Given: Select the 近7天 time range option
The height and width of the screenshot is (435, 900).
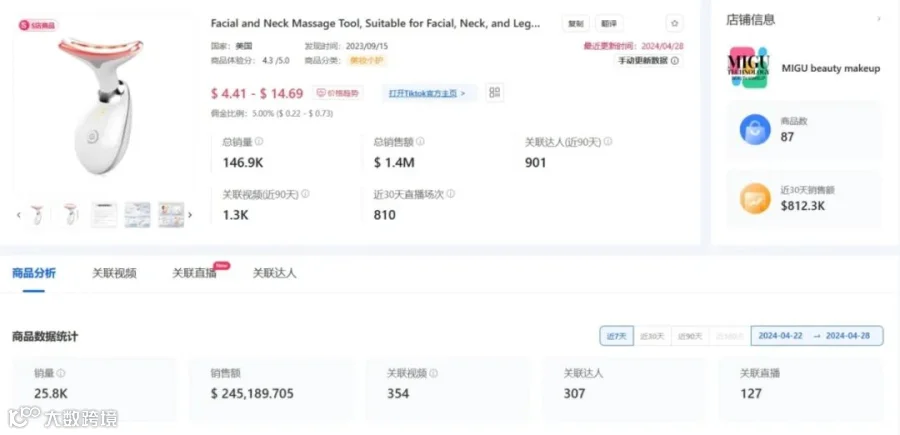Looking at the screenshot, I should [x=616, y=336].
